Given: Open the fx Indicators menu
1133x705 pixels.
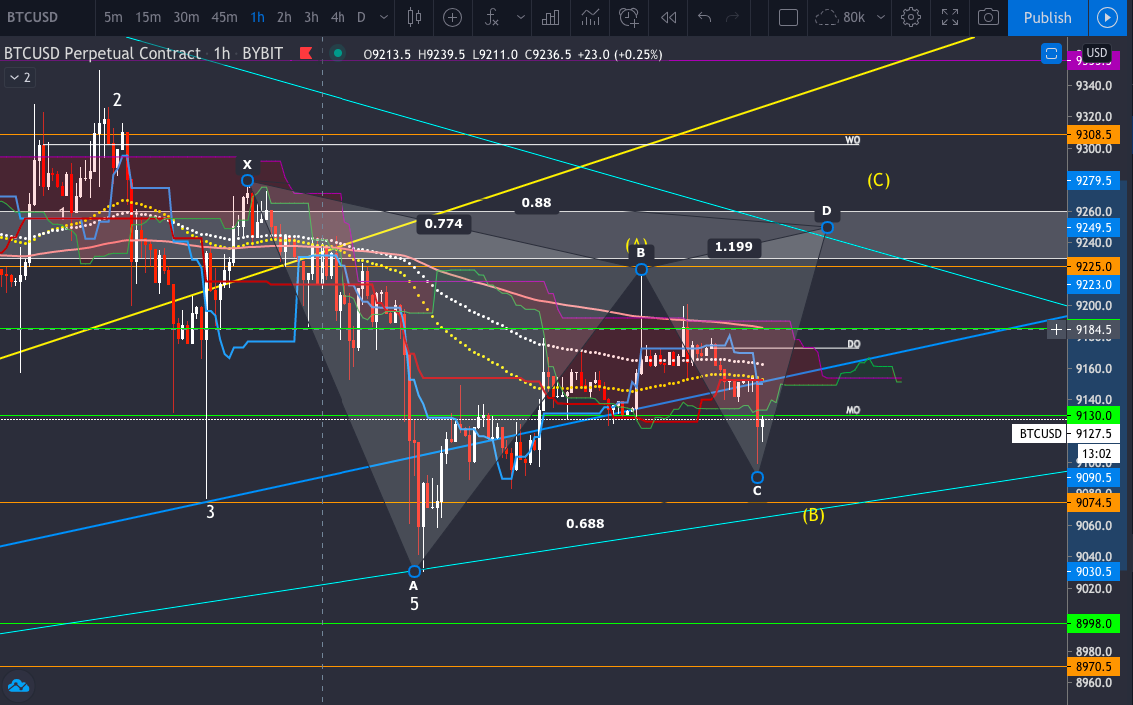Looking at the screenshot, I should pos(491,17).
